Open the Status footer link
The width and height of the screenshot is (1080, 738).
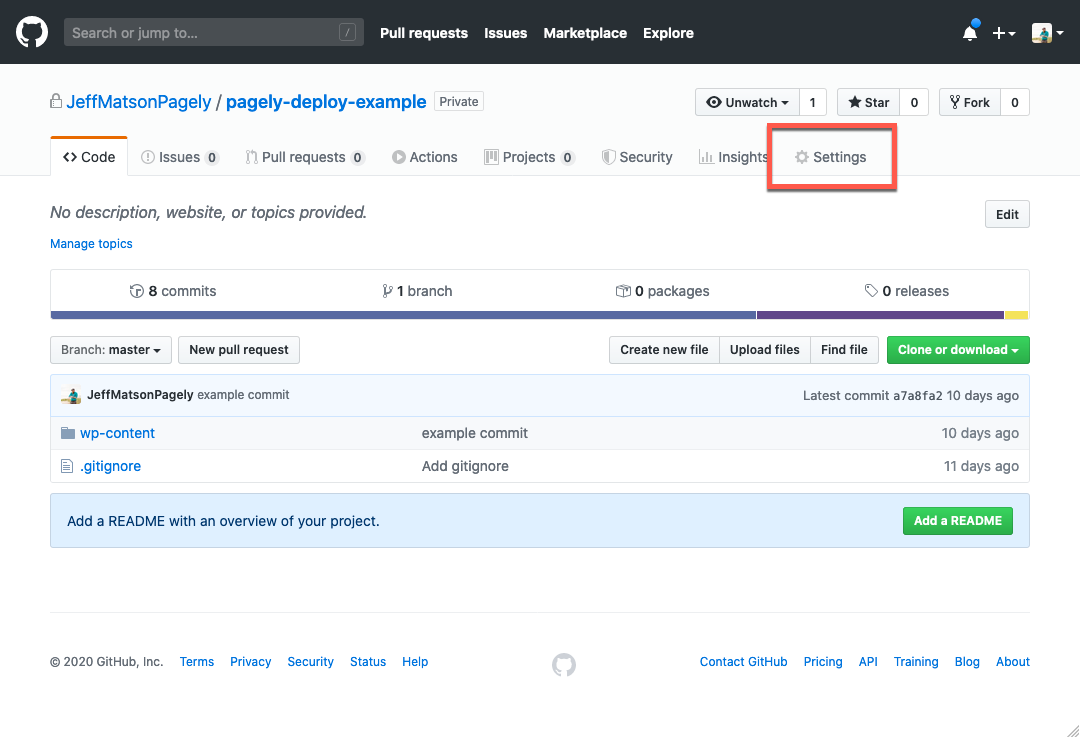coord(368,662)
